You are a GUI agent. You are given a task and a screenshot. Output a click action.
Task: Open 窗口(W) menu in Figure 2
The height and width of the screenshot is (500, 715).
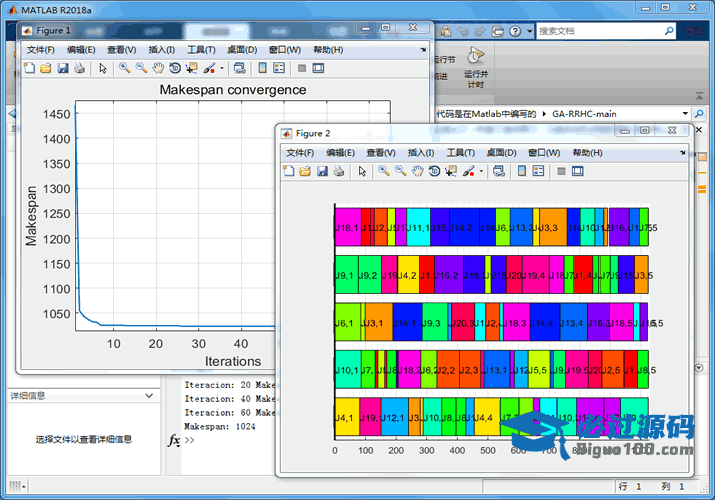[544, 153]
